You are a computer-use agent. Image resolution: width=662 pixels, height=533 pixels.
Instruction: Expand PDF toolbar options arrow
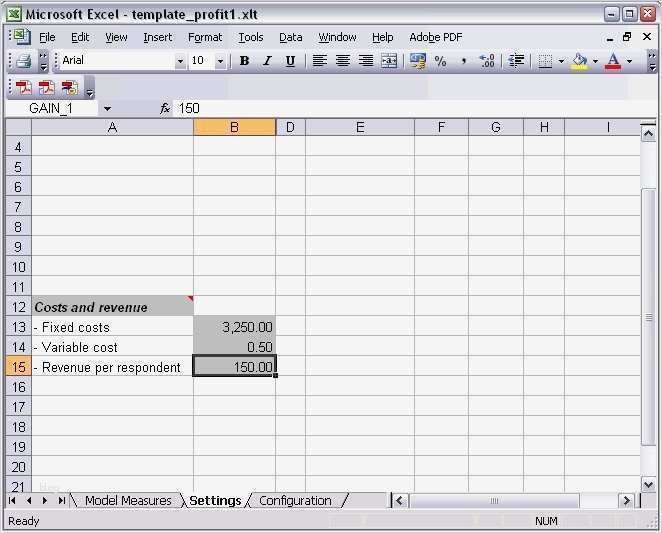90,90
